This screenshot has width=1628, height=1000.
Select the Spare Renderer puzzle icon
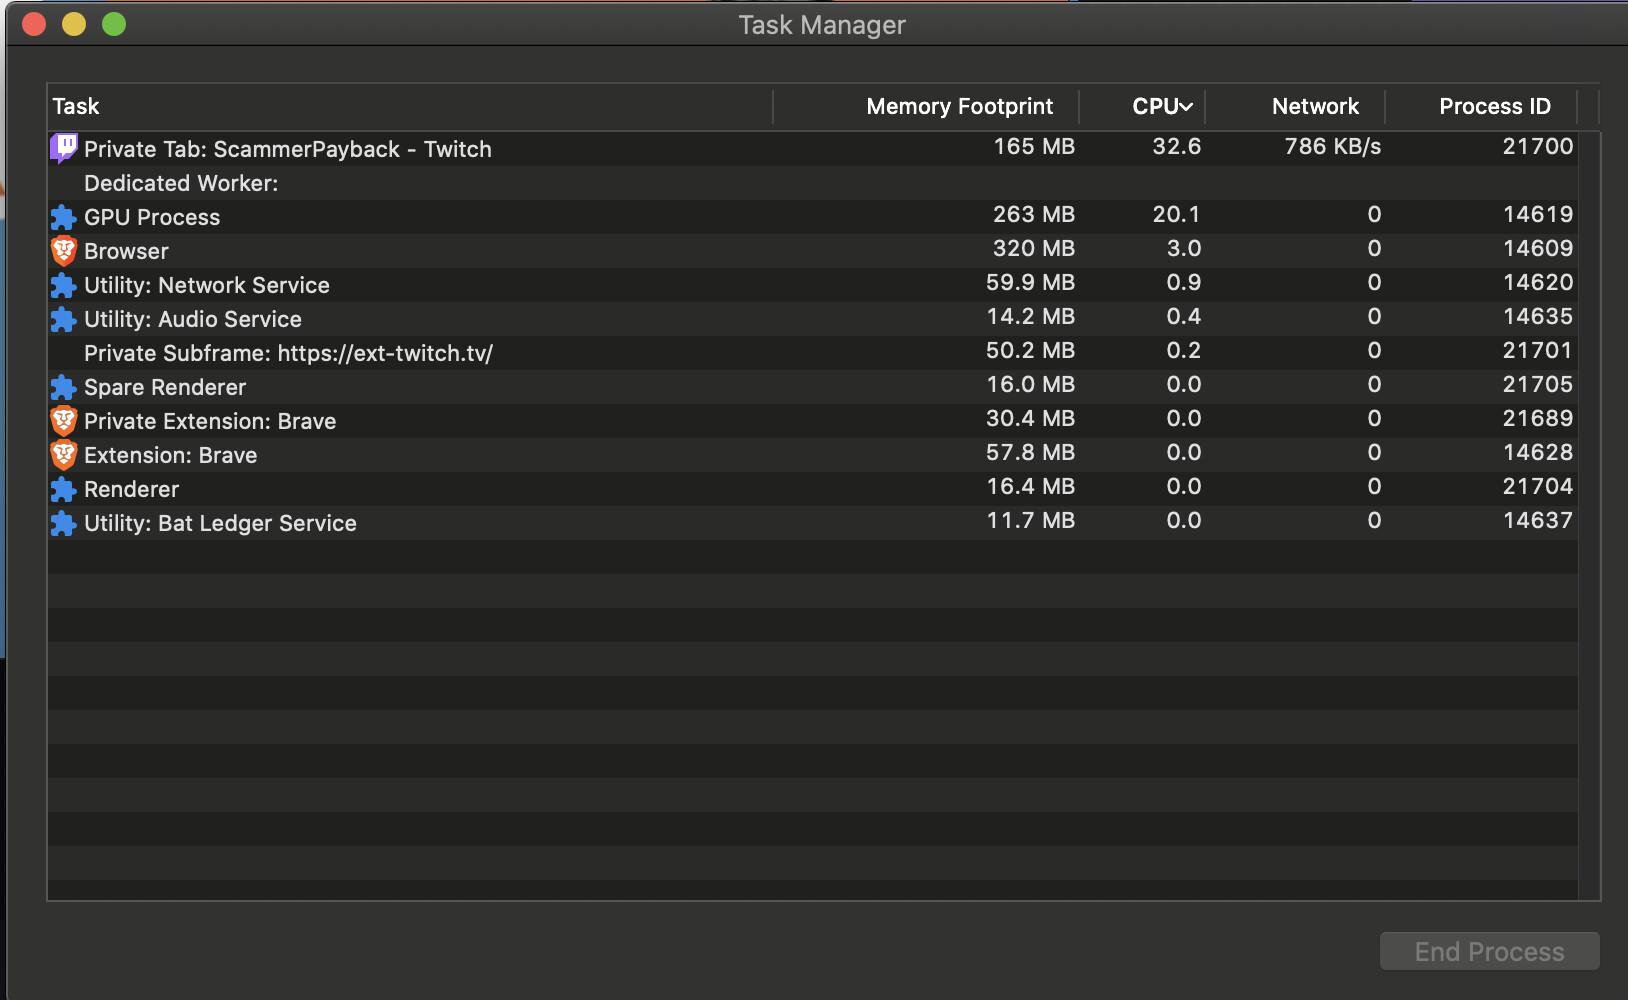[x=64, y=387]
